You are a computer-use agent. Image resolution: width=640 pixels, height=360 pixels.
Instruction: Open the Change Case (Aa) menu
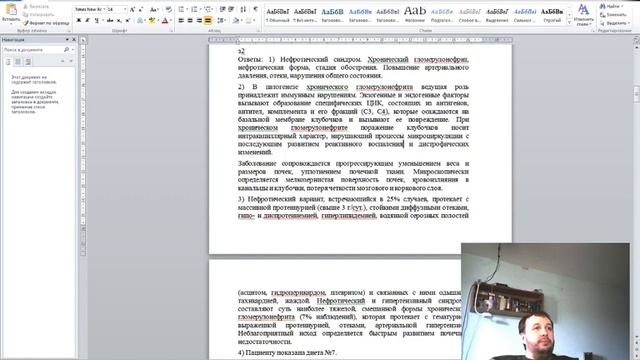153,9
